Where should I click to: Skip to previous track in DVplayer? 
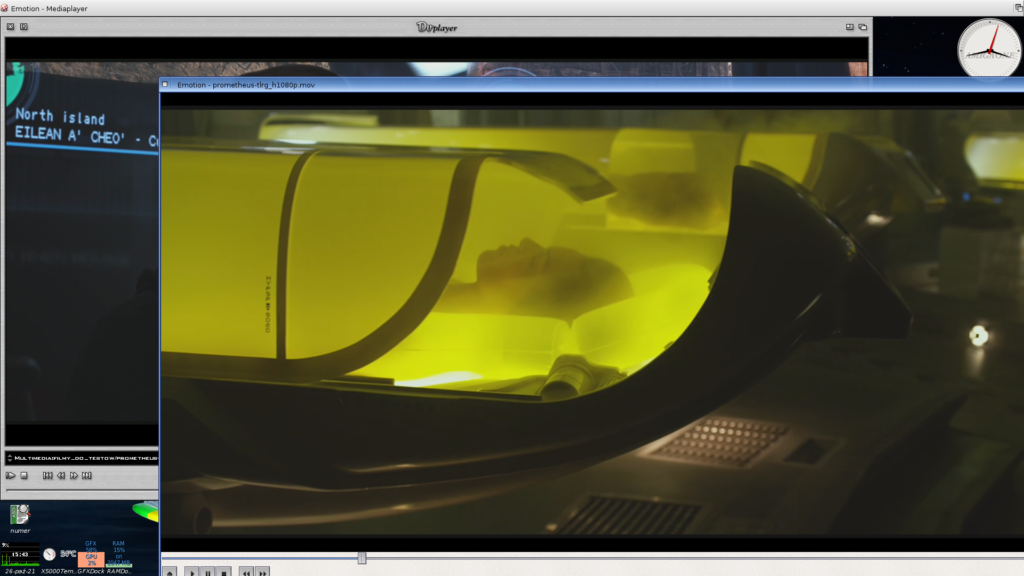pos(48,475)
